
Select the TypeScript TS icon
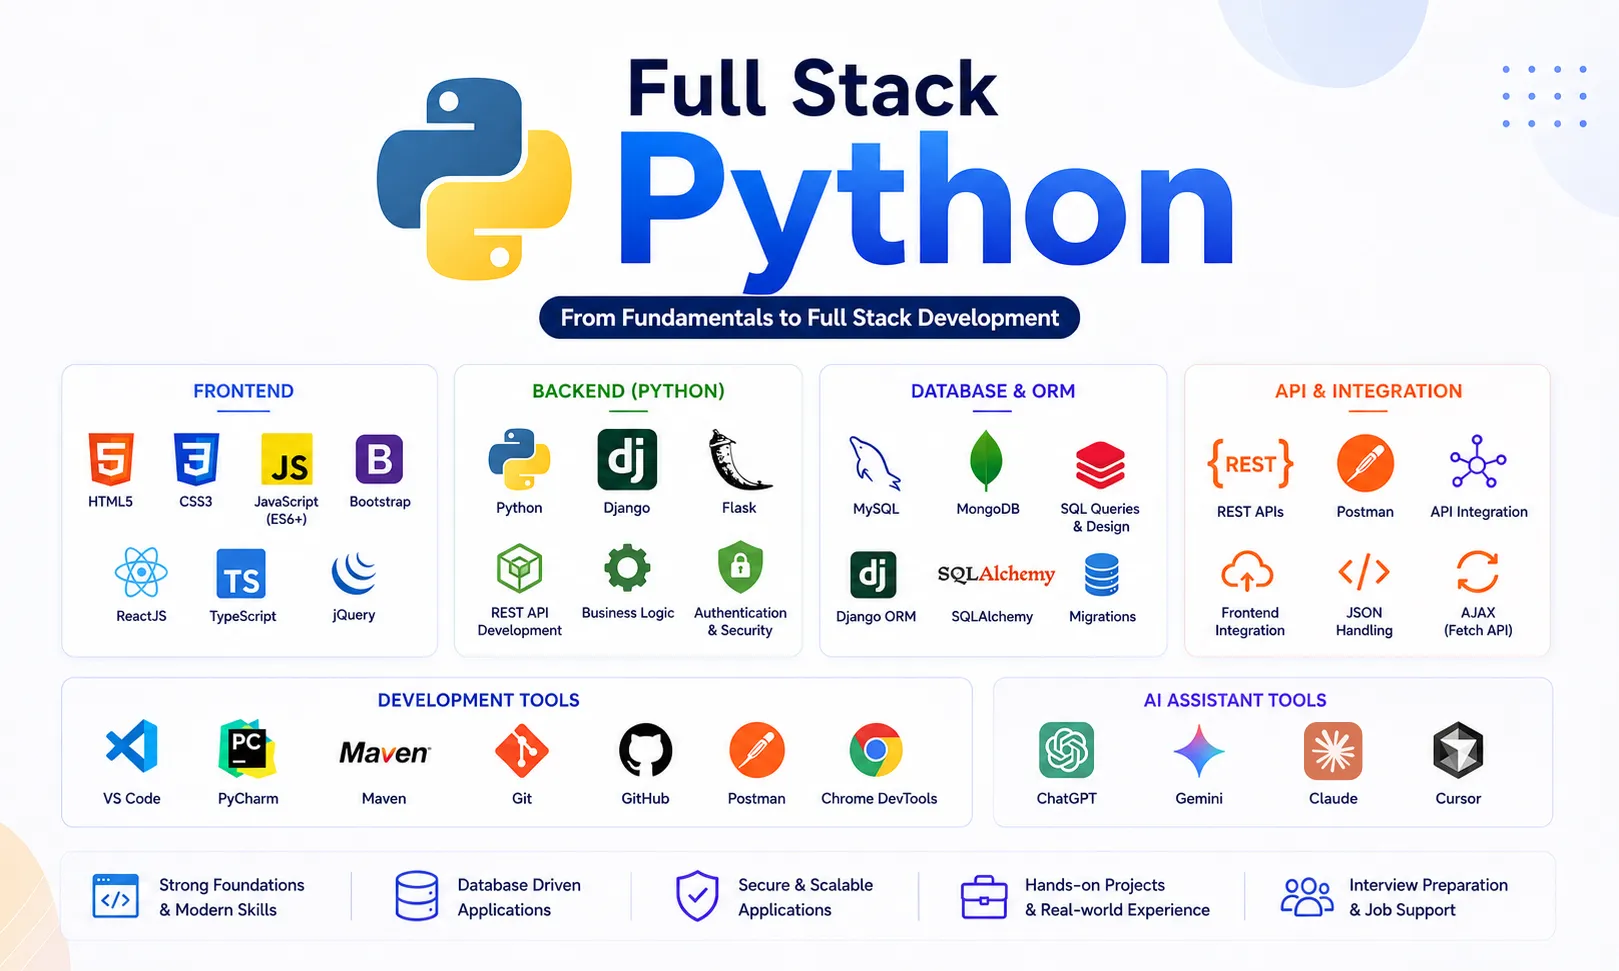click(241, 574)
